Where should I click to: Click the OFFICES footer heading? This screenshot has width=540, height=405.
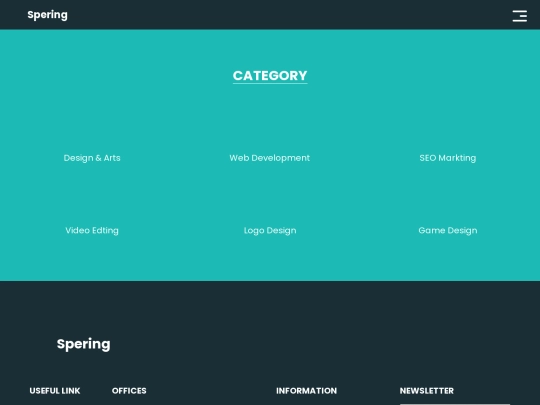coord(129,391)
